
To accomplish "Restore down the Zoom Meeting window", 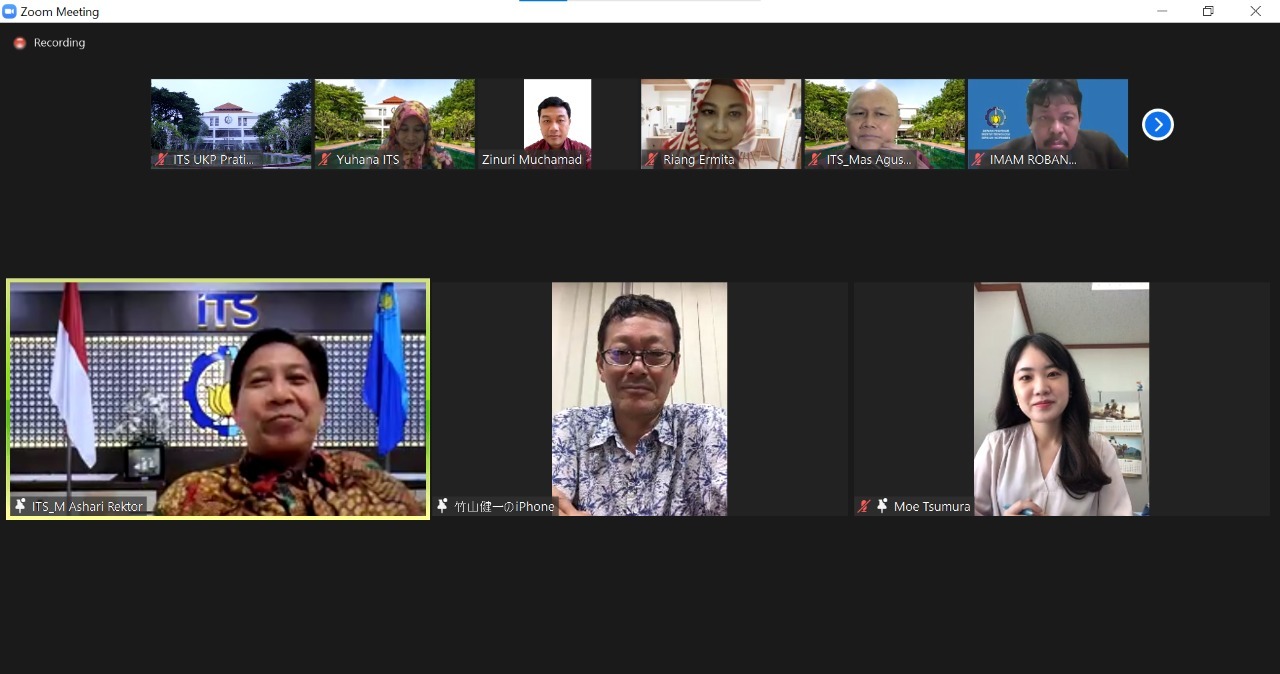I will coord(1208,12).
